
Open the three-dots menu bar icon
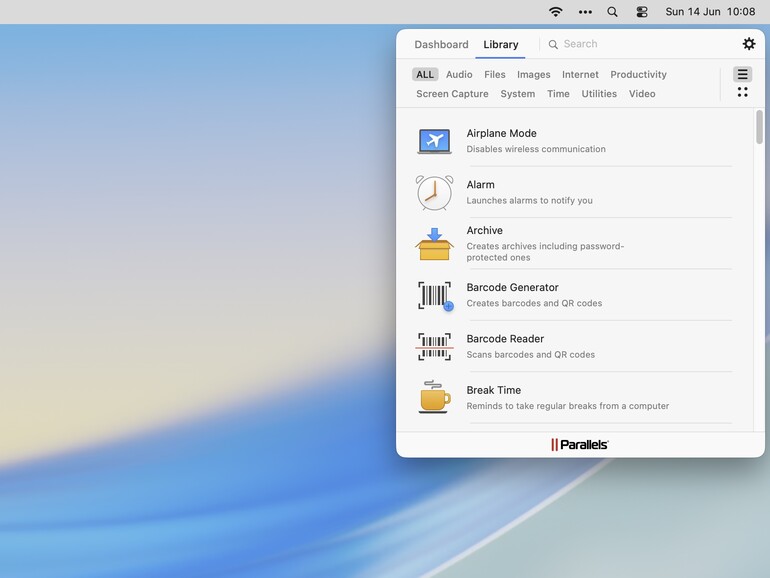(x=585, y=12)
